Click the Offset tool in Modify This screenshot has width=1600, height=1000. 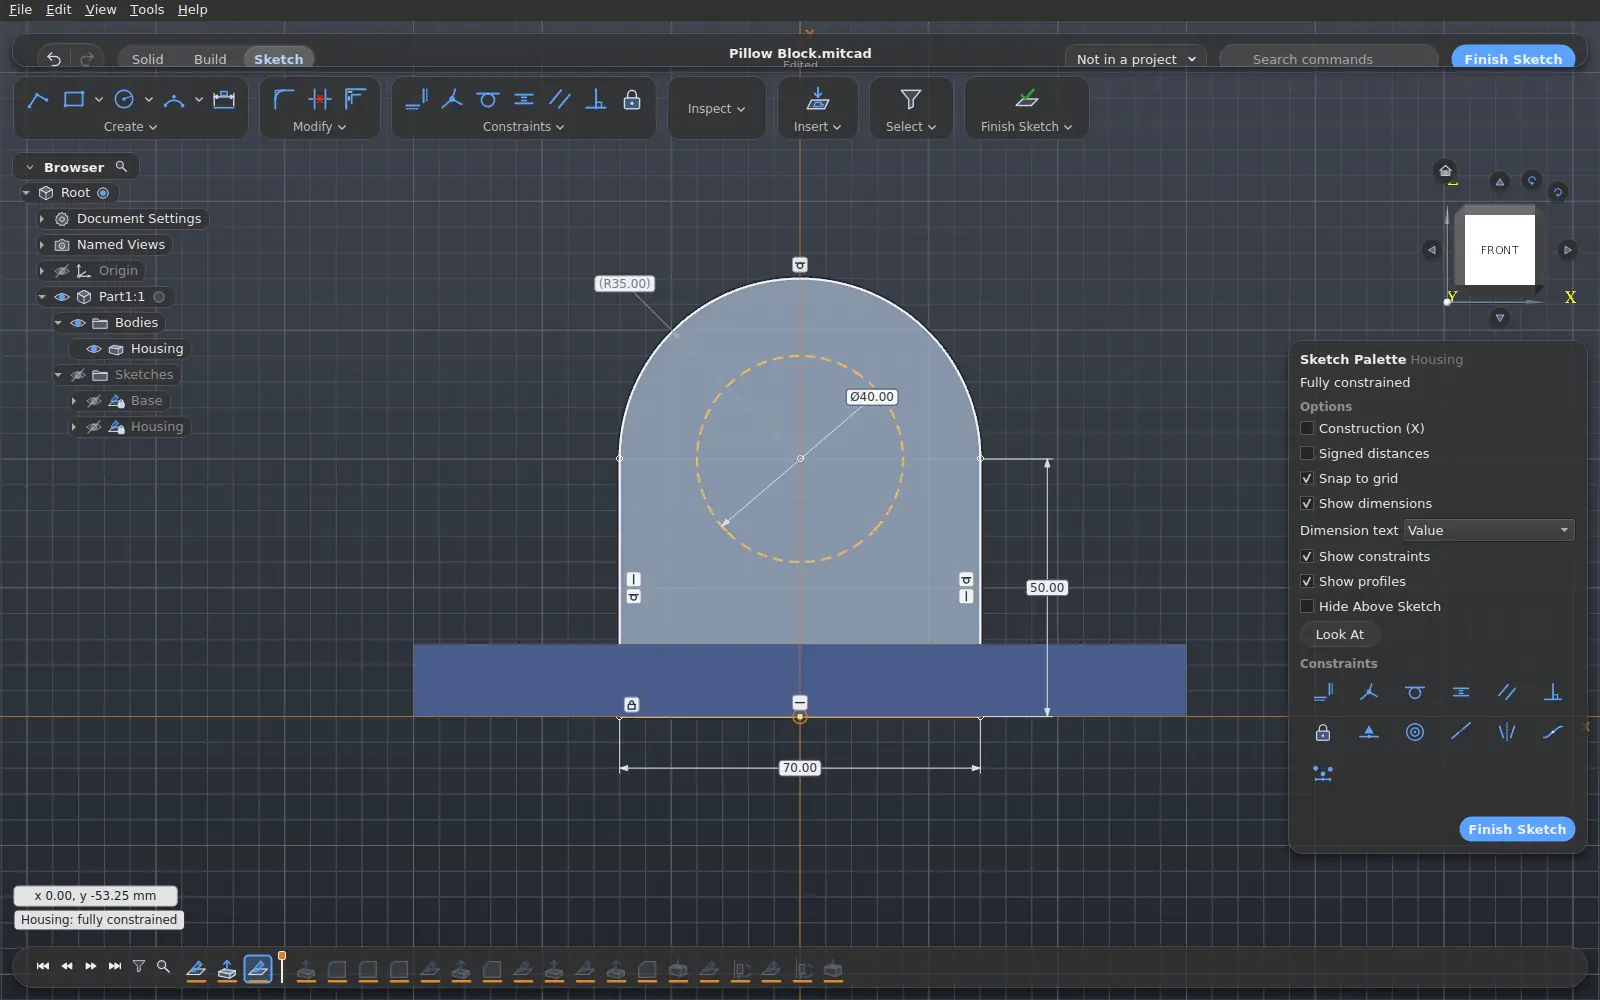(x=356, y=99)
